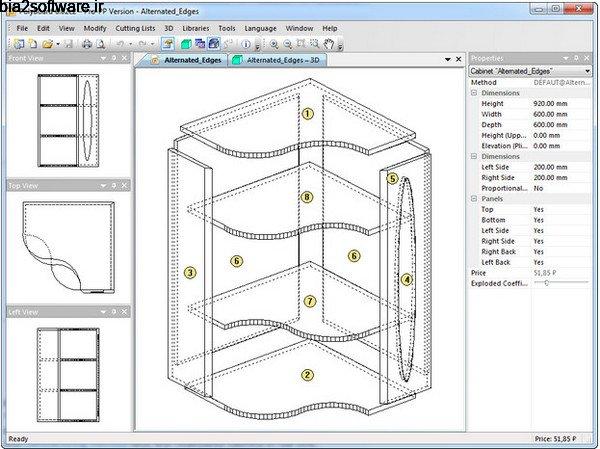Open the document tab list dropdown arrow
Screen dimensions: 600x449
[x=448, y=59]
